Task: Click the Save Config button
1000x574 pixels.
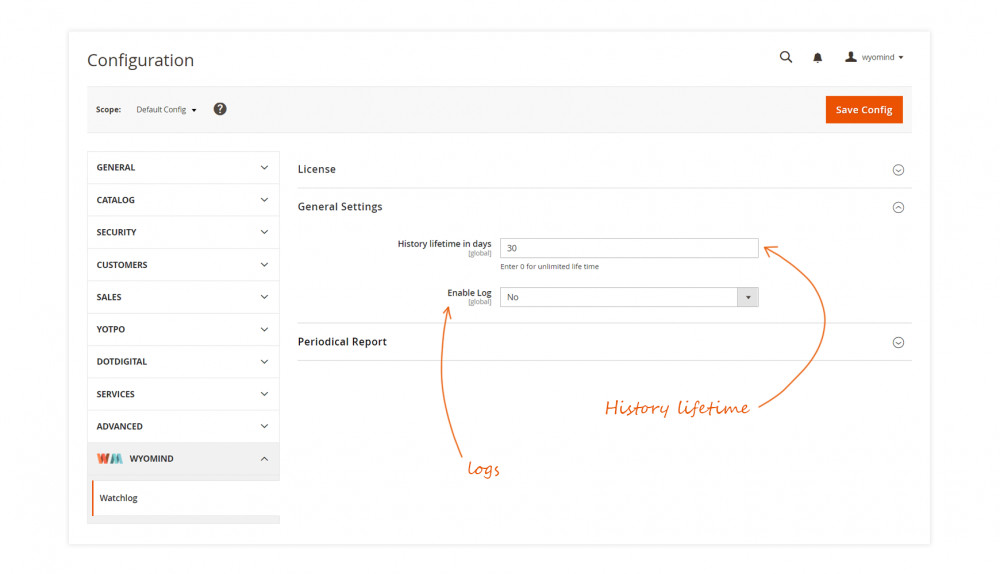Action: tap(863, 110)
